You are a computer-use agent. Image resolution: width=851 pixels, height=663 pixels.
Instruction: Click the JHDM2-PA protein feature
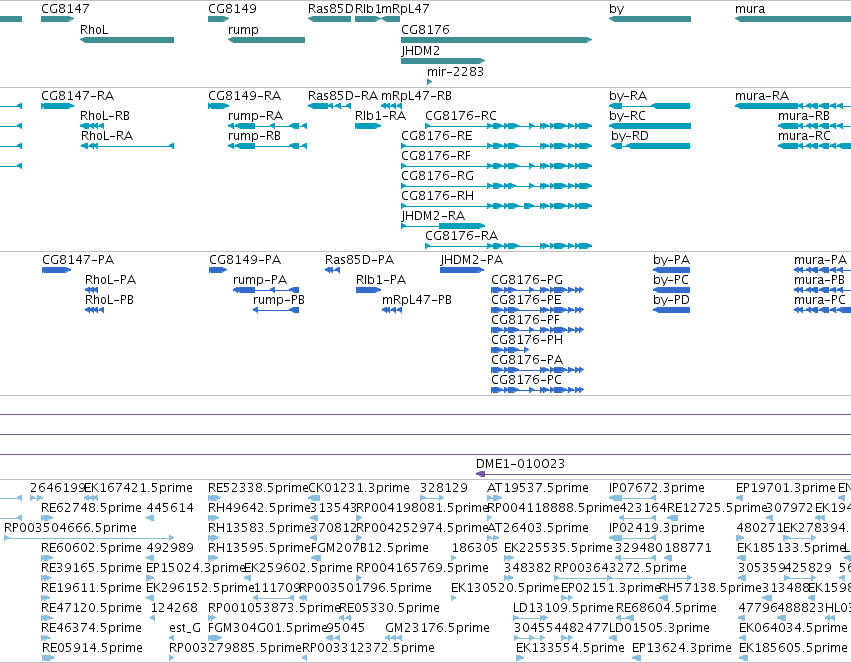[x=462, y=270]
